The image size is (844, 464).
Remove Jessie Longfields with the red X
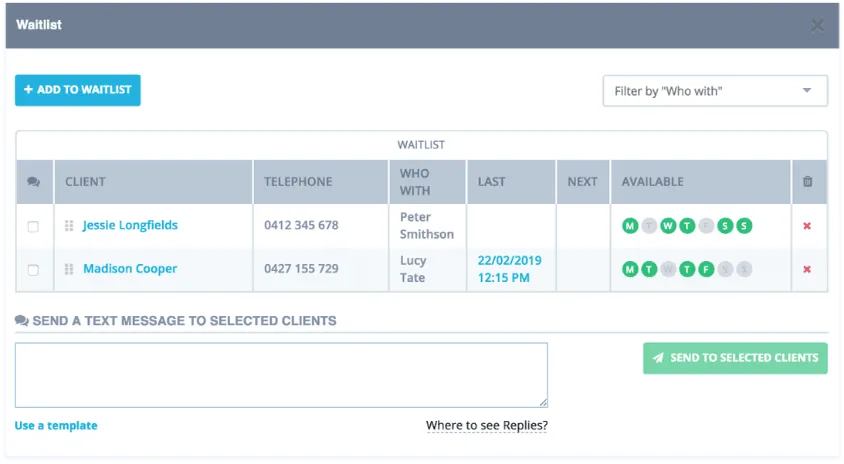coord(807,226)
